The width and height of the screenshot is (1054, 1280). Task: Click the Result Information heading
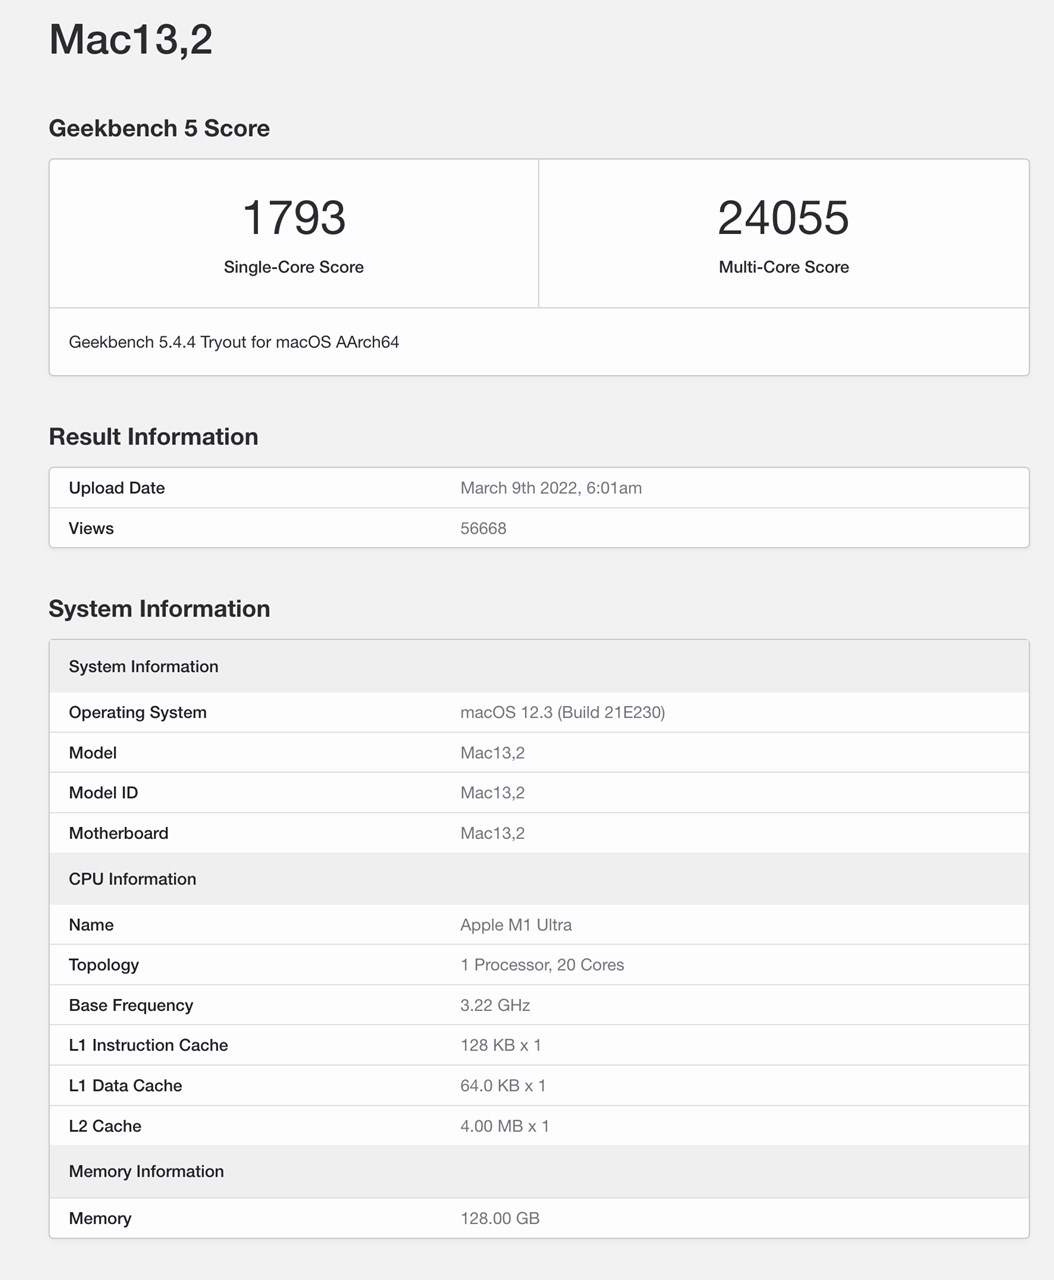click(153, 437)
